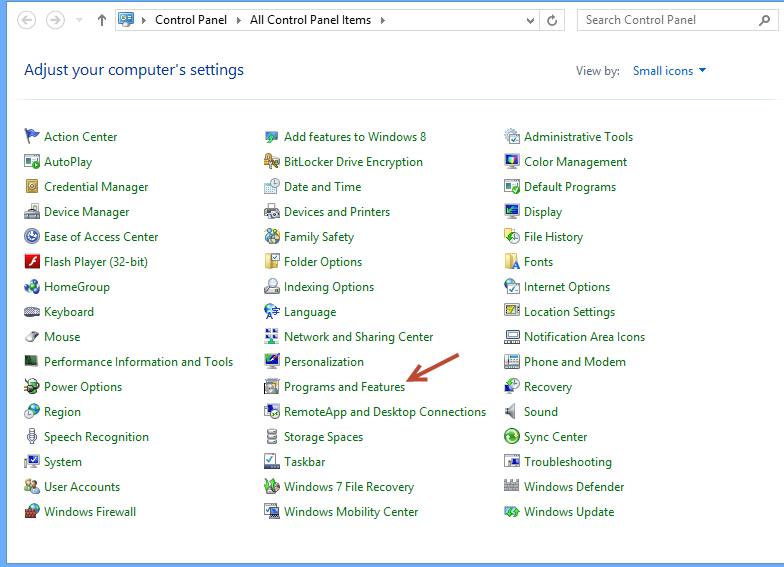Open the Windows Update icon
The image size is (784, 567).
coord(512,511)
